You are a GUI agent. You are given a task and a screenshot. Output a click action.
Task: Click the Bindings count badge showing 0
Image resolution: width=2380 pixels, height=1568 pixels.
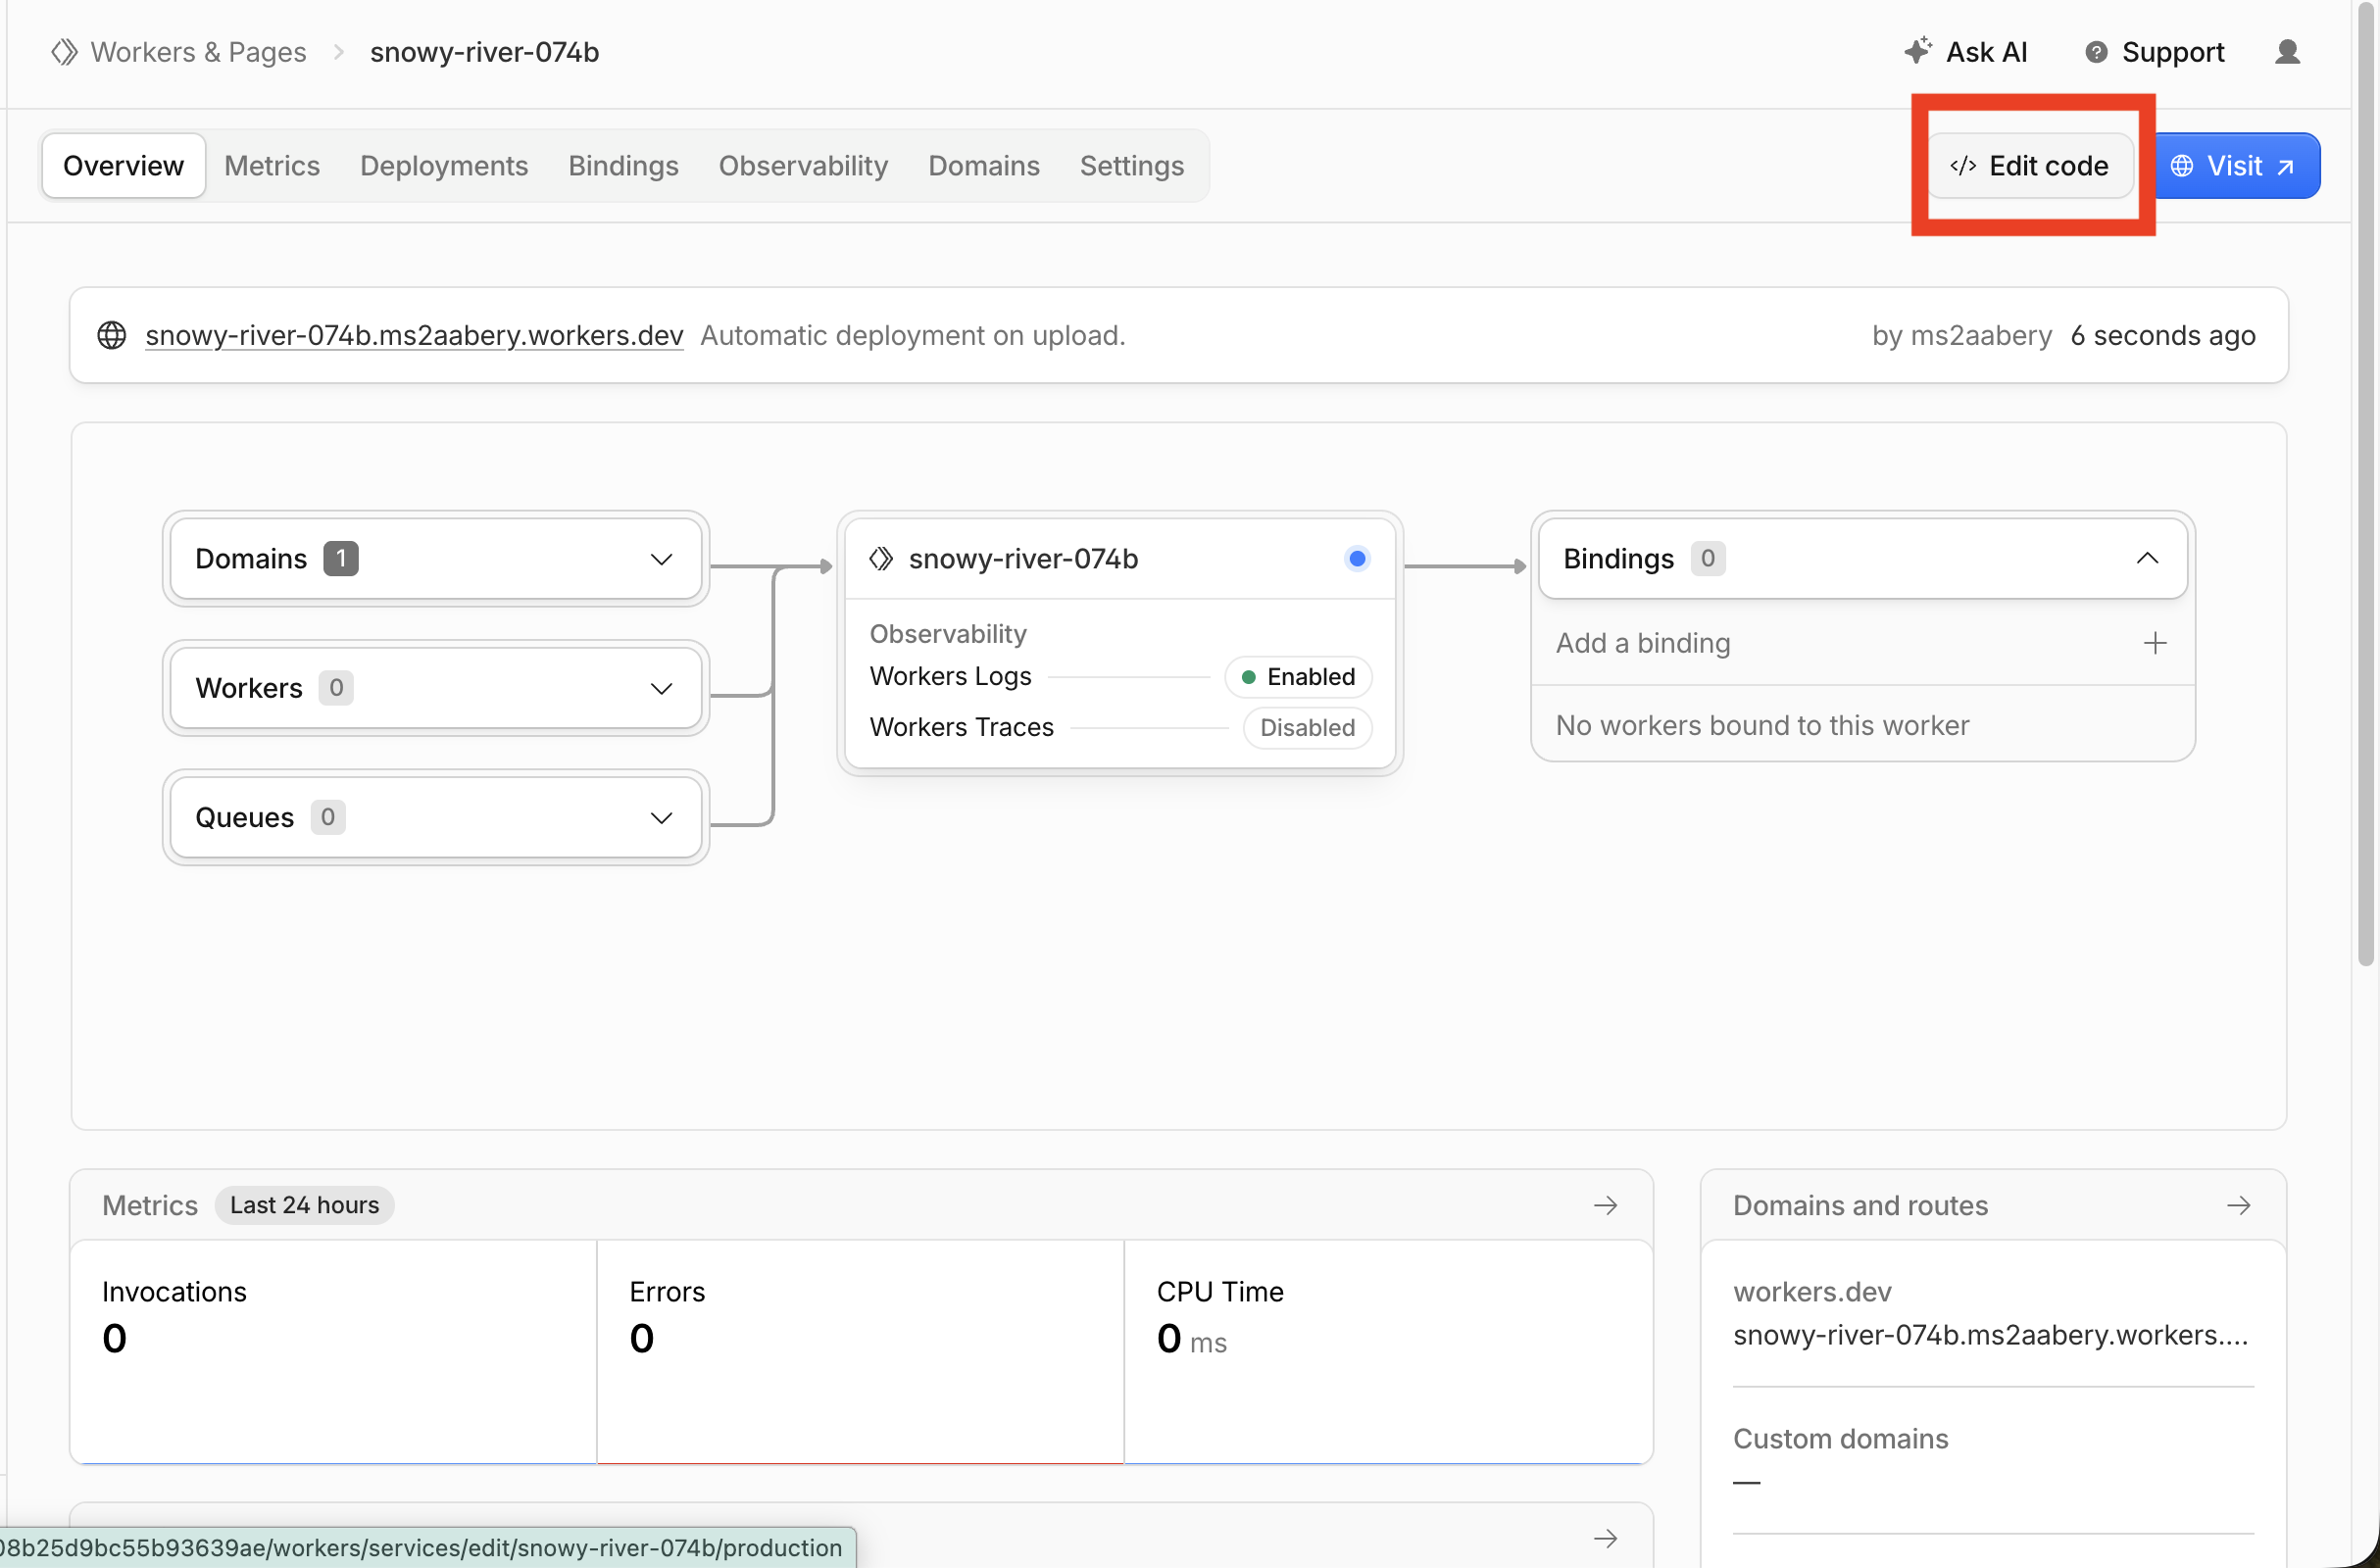click(1708, 559)
